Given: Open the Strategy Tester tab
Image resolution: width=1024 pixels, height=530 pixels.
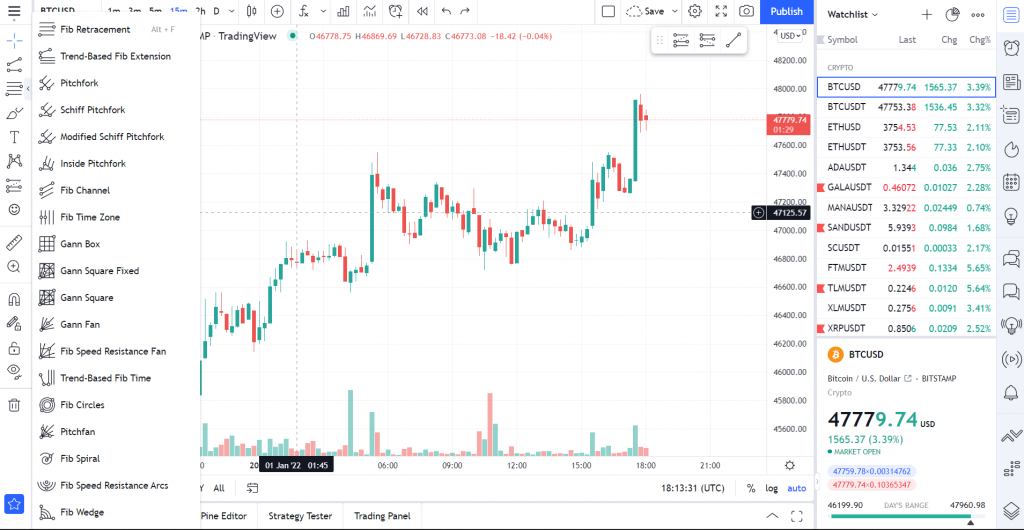Looking at the screenshot, I should 300,516.
